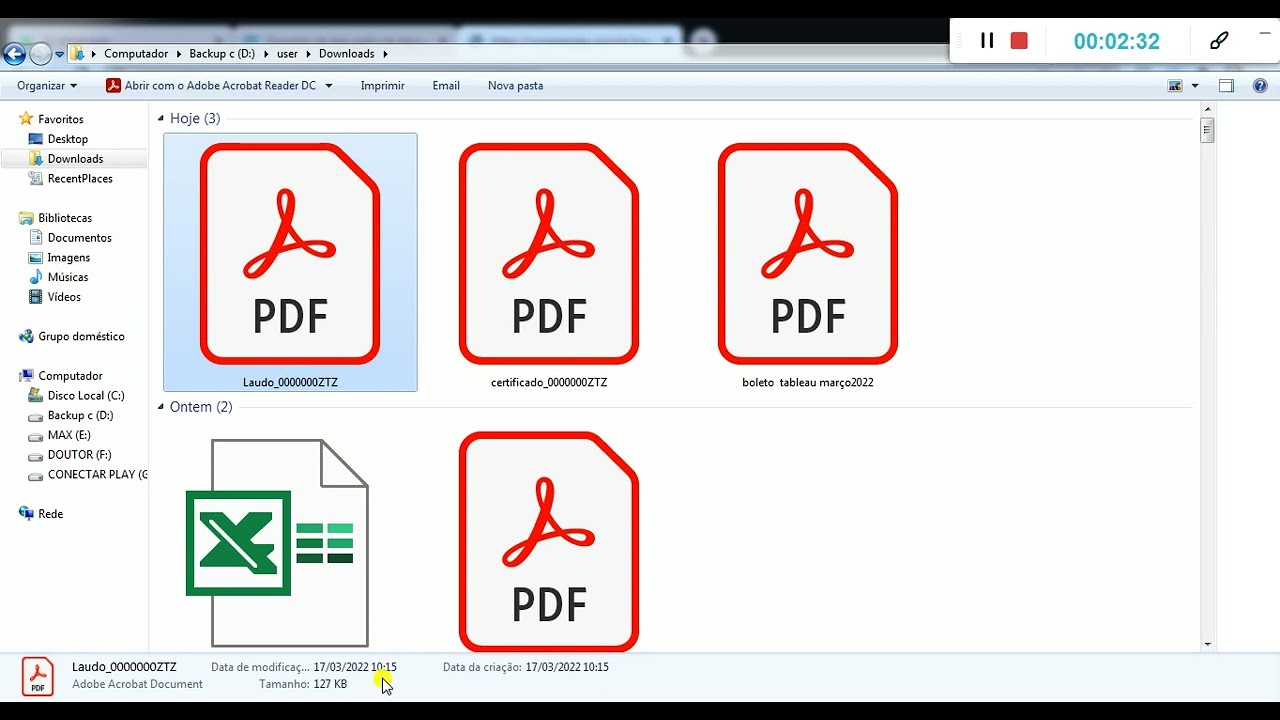Select the Laudo_0000000ZTZ PDF file
Viewport: 1280px width, 720px height.
[290, 262]
